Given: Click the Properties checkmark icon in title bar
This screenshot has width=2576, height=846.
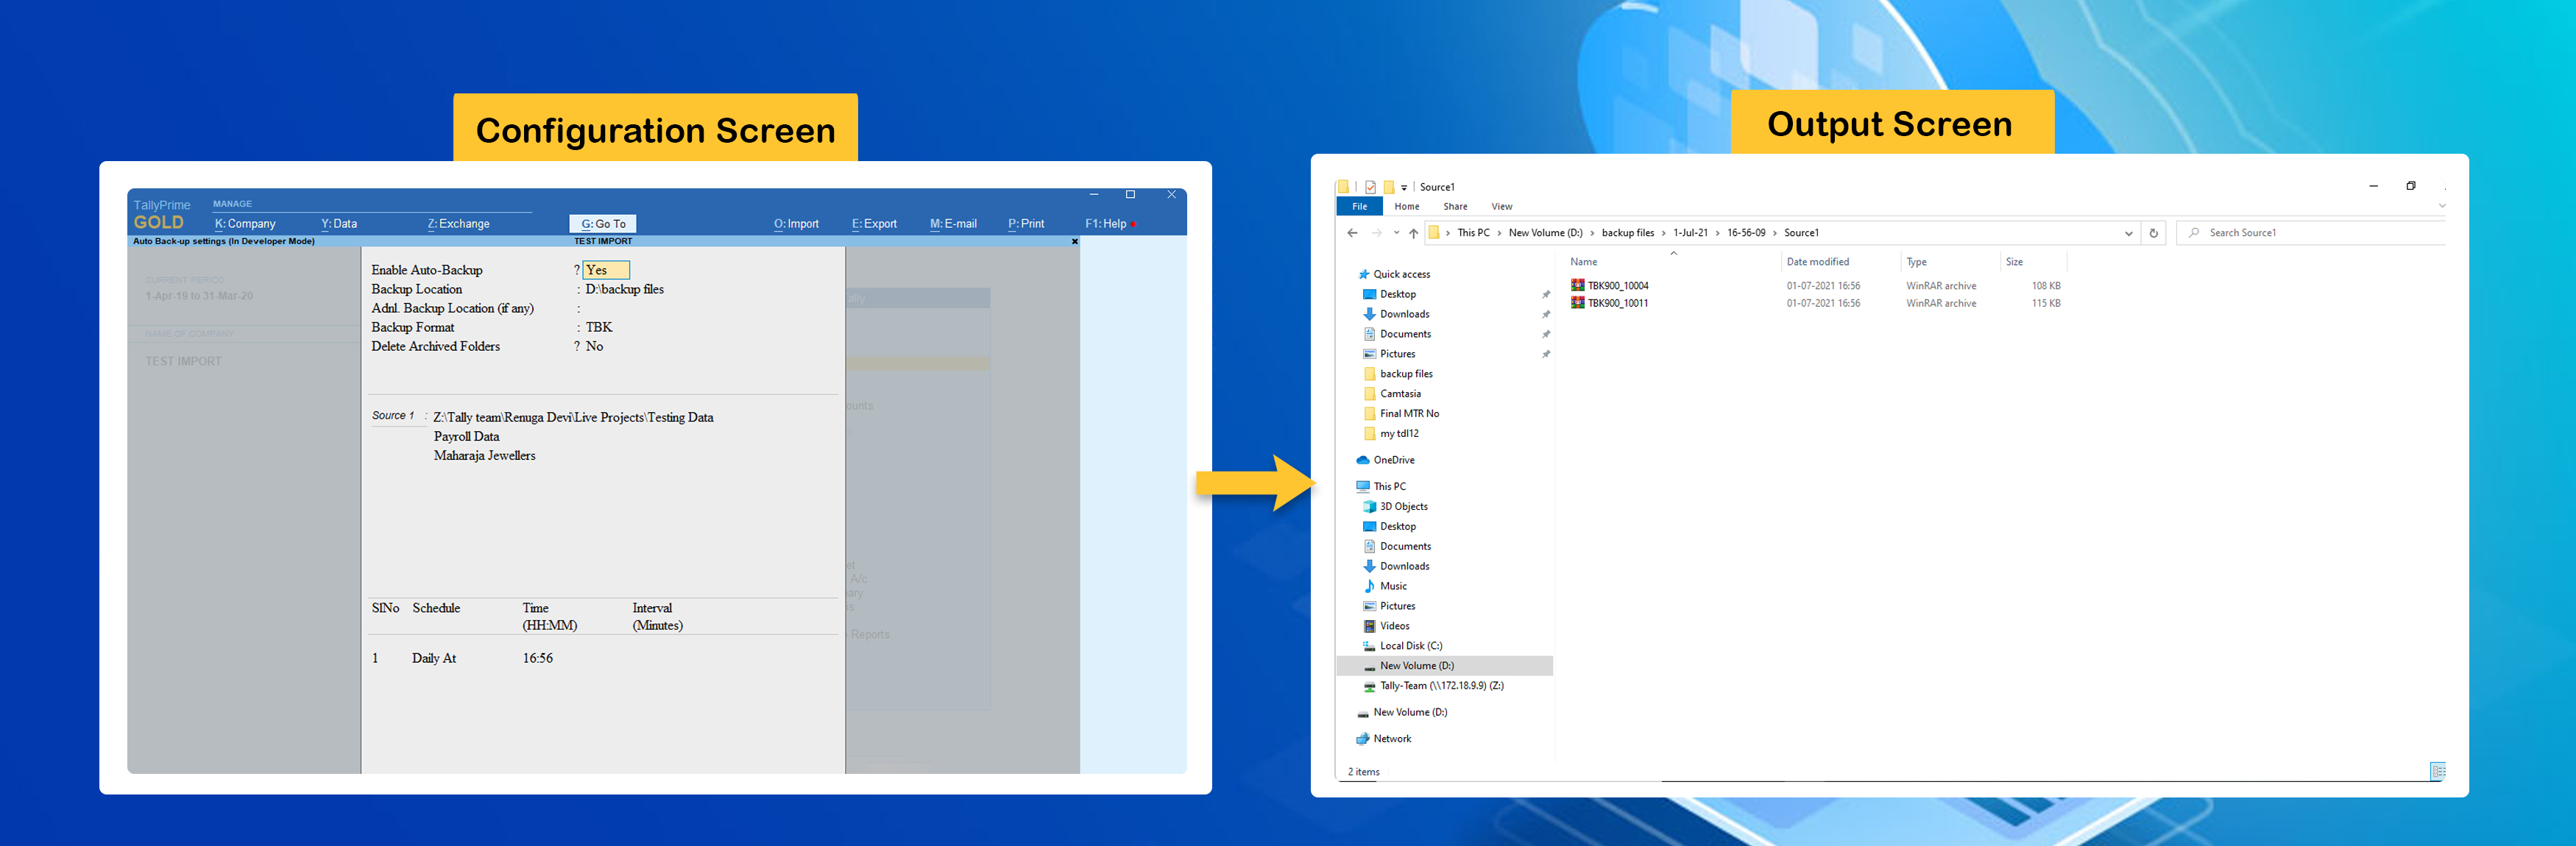Looking at the screenshot, I should point(1370,187).
